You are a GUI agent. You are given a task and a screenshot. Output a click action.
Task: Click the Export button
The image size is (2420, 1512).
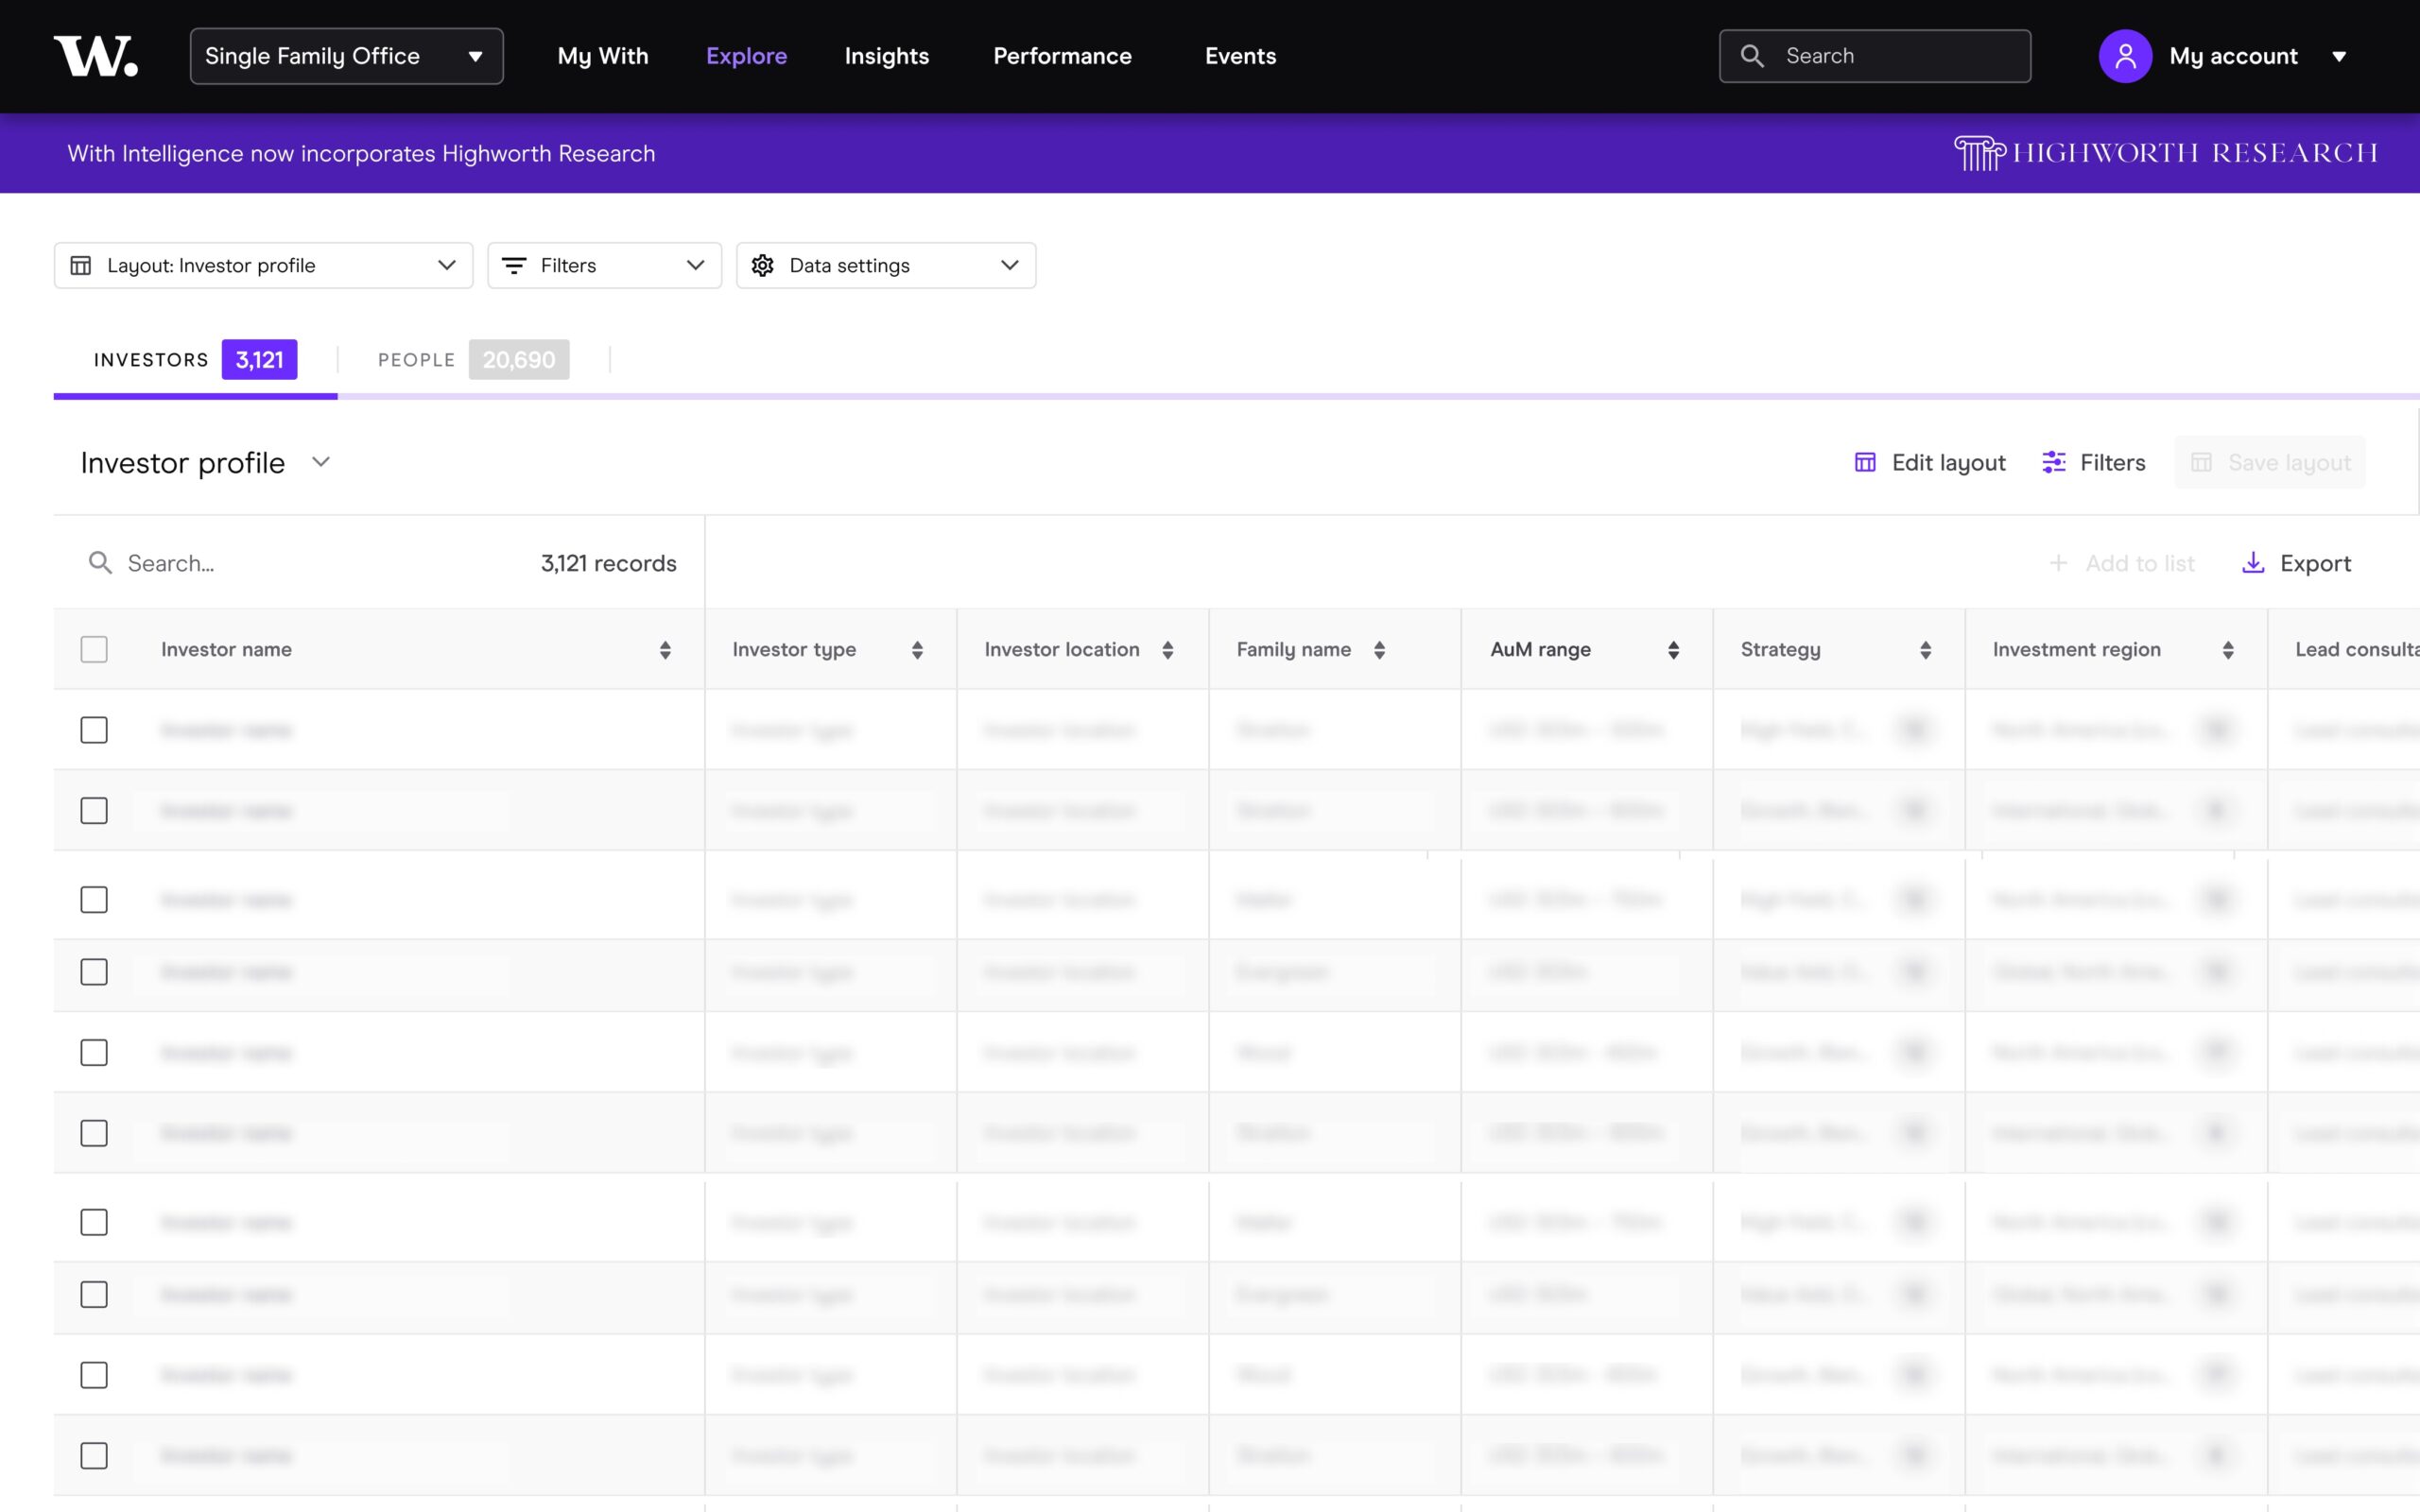coord(2297,563)
